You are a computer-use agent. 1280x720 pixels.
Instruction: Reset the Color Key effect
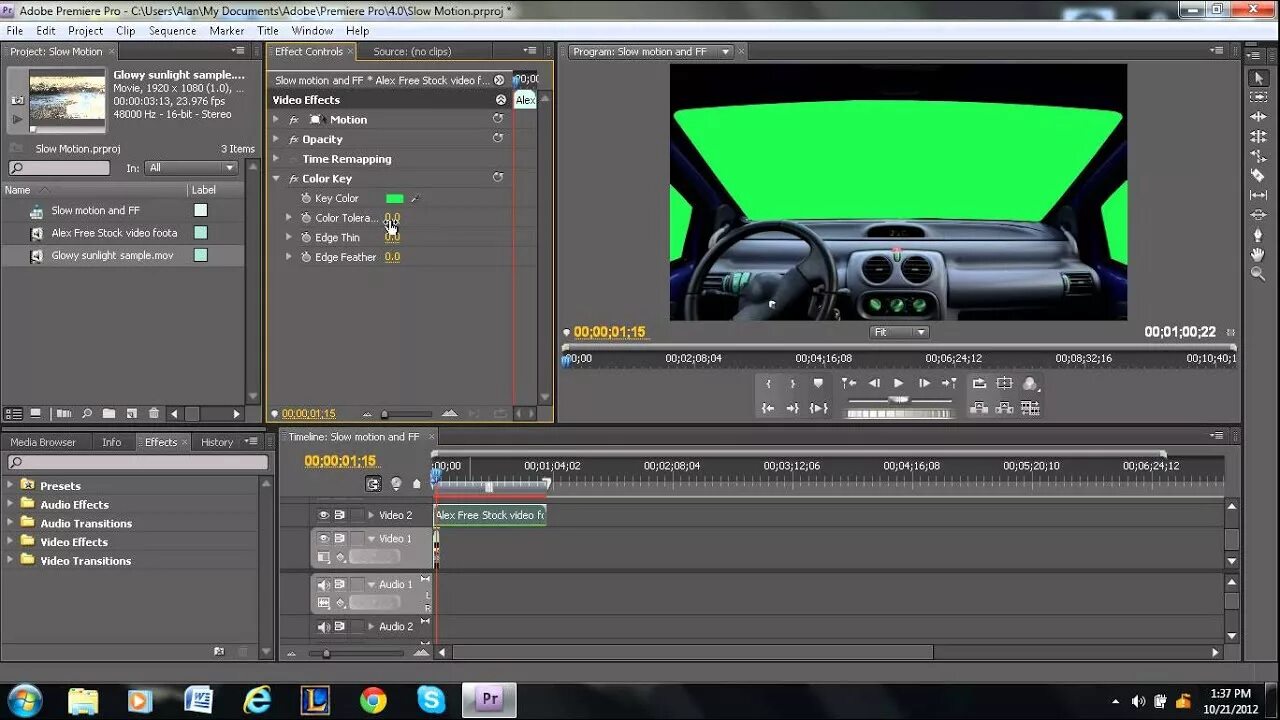click(x=498, y=178)
